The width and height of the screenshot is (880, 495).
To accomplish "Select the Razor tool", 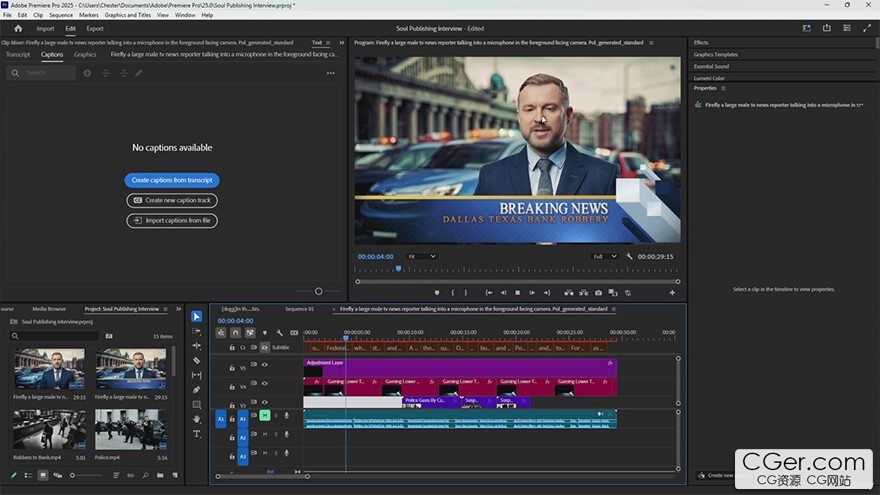I will (x=196, y=360).
